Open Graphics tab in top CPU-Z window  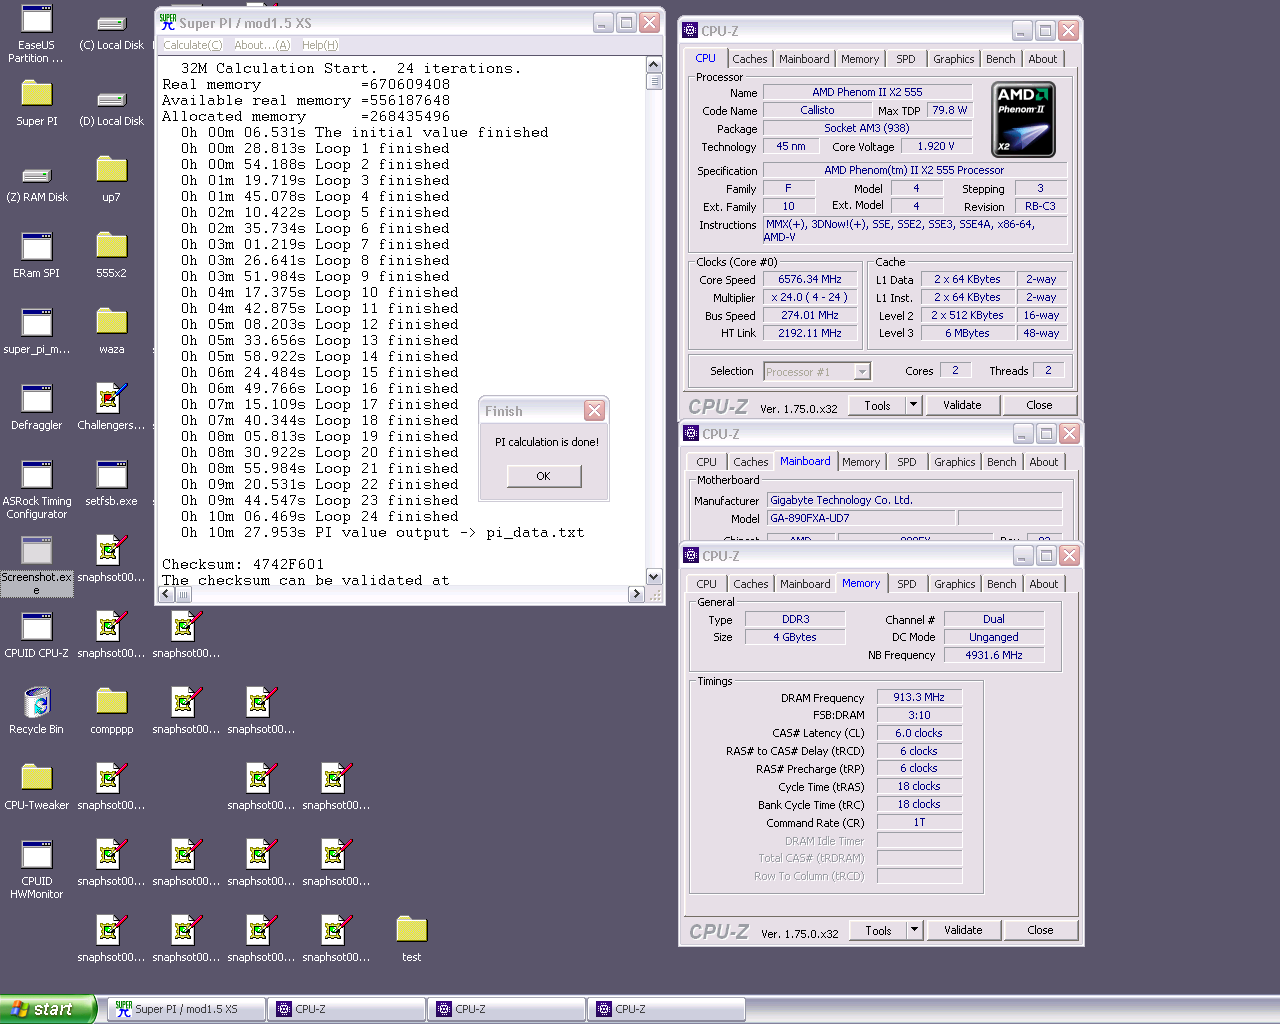954,59
